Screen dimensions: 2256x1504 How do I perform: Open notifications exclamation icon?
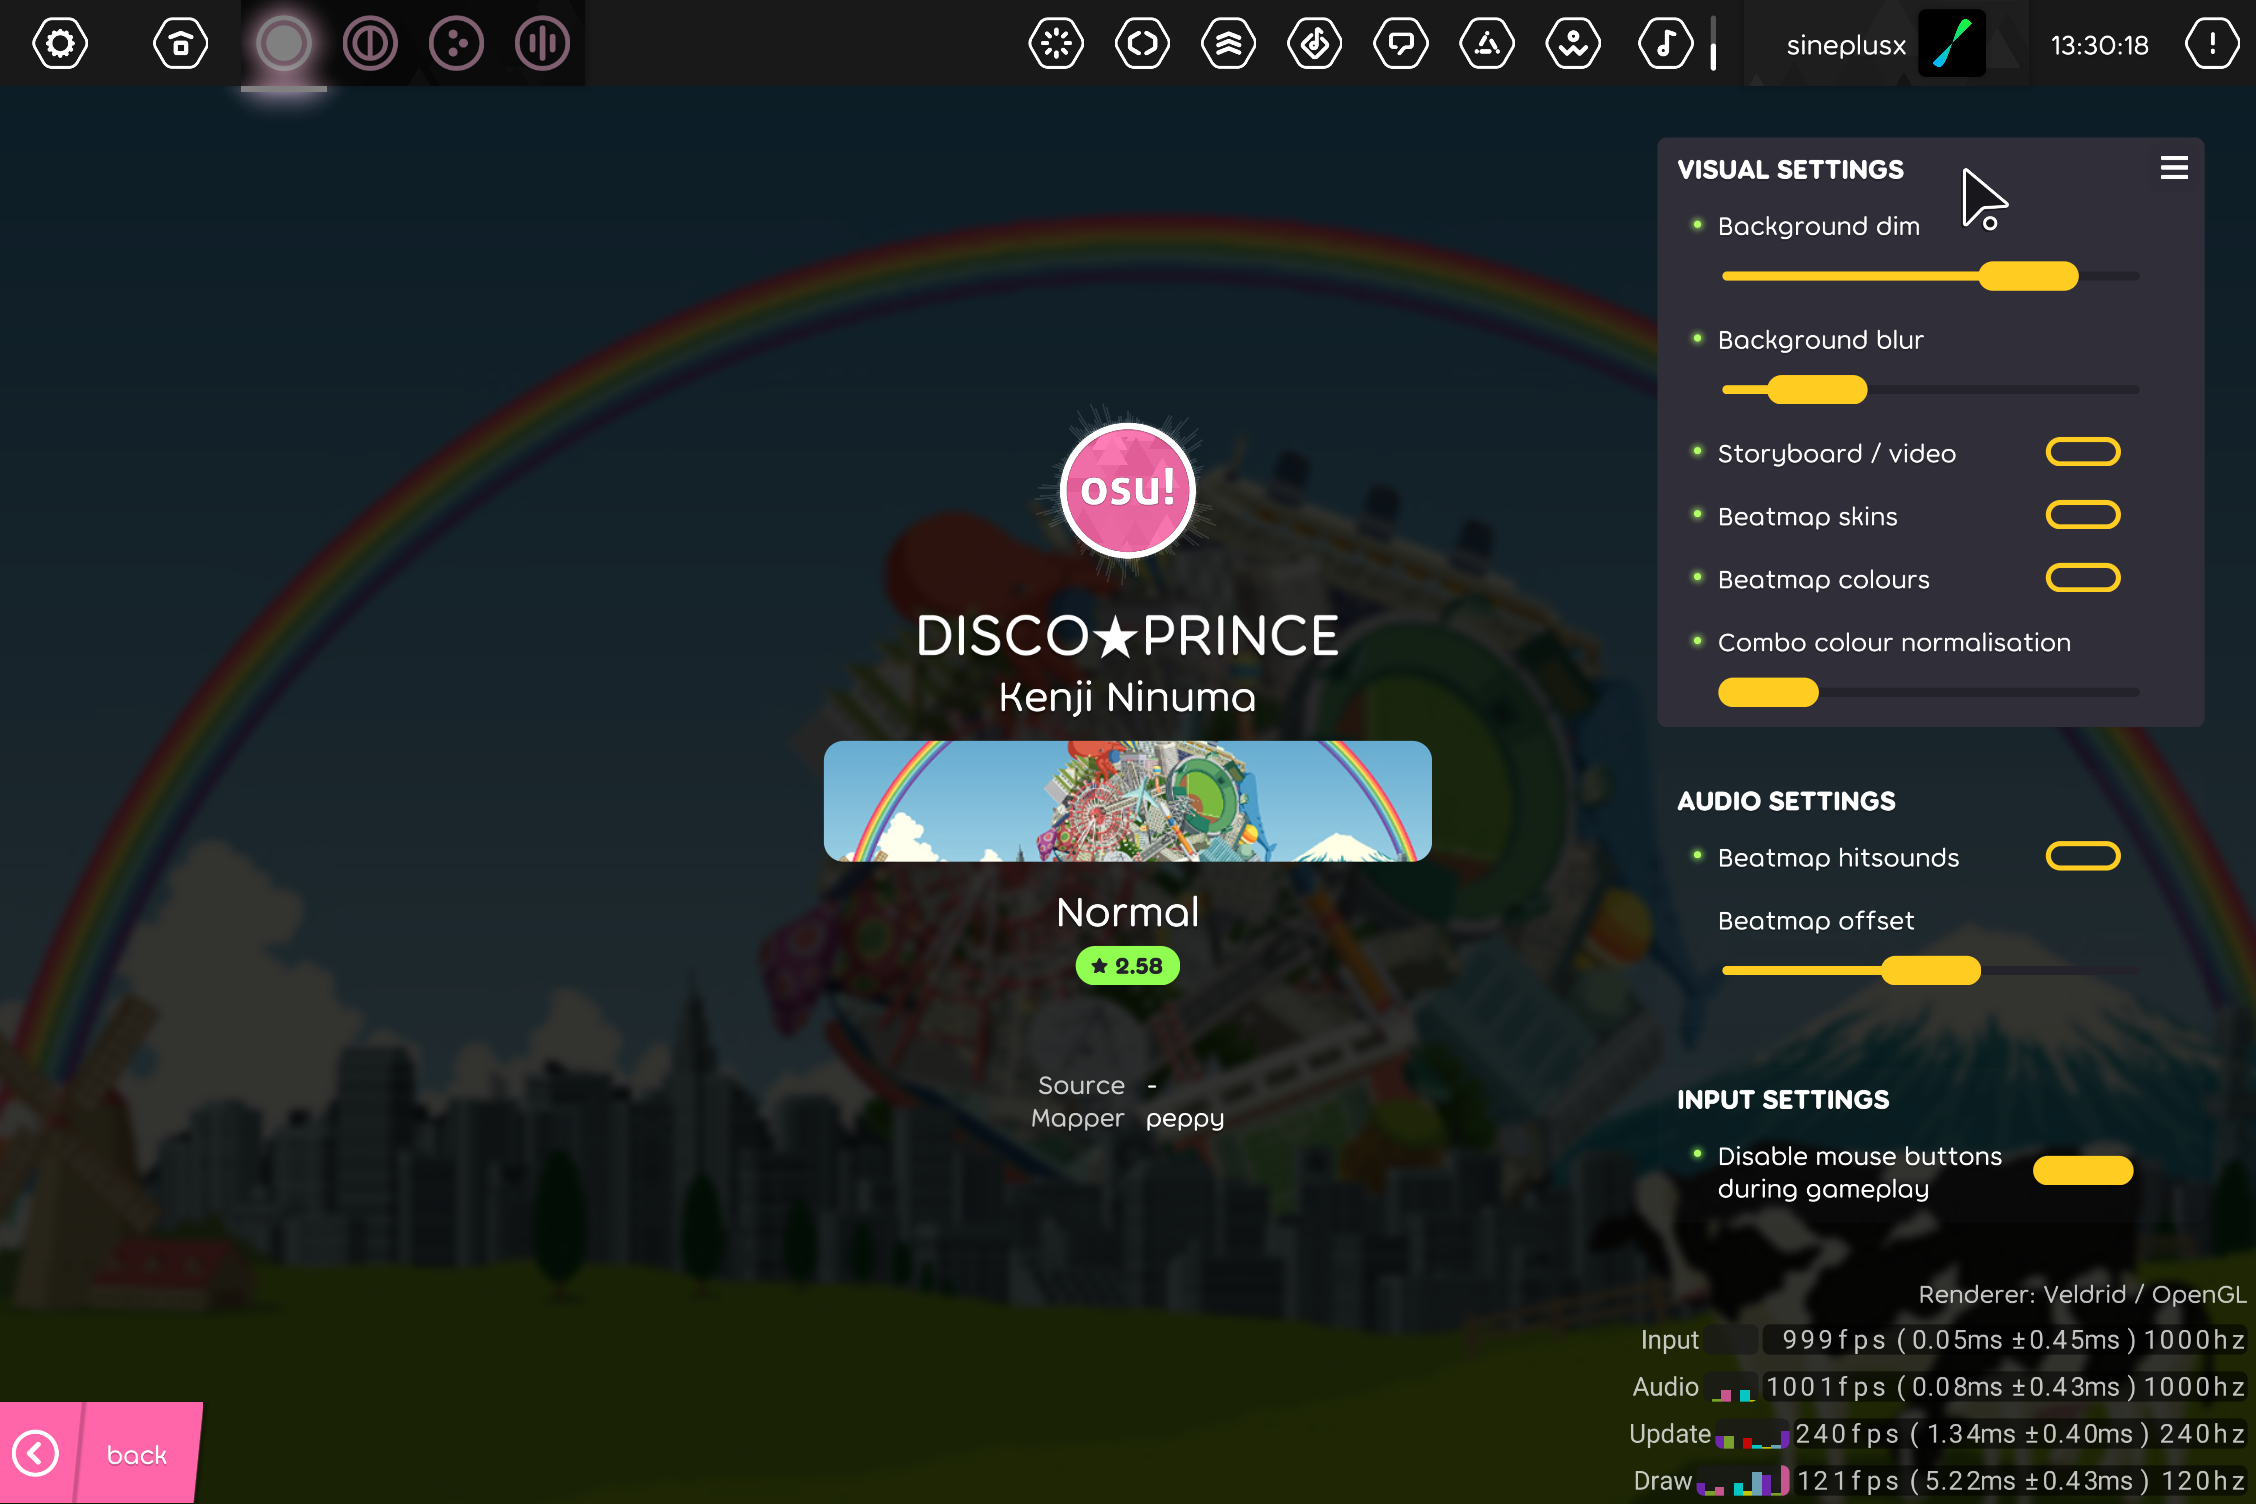(x=2211, y=44)
